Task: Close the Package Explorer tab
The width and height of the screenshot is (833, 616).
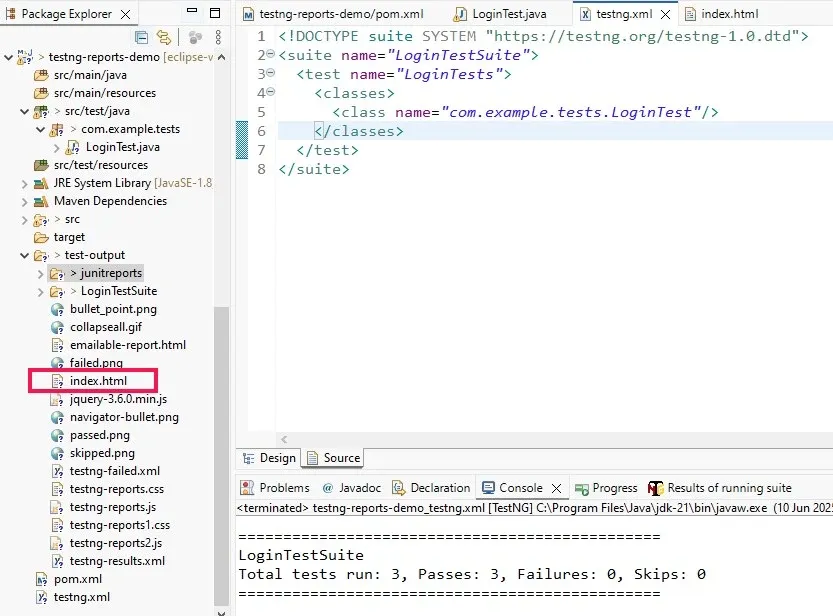Action: click(125, 14)
